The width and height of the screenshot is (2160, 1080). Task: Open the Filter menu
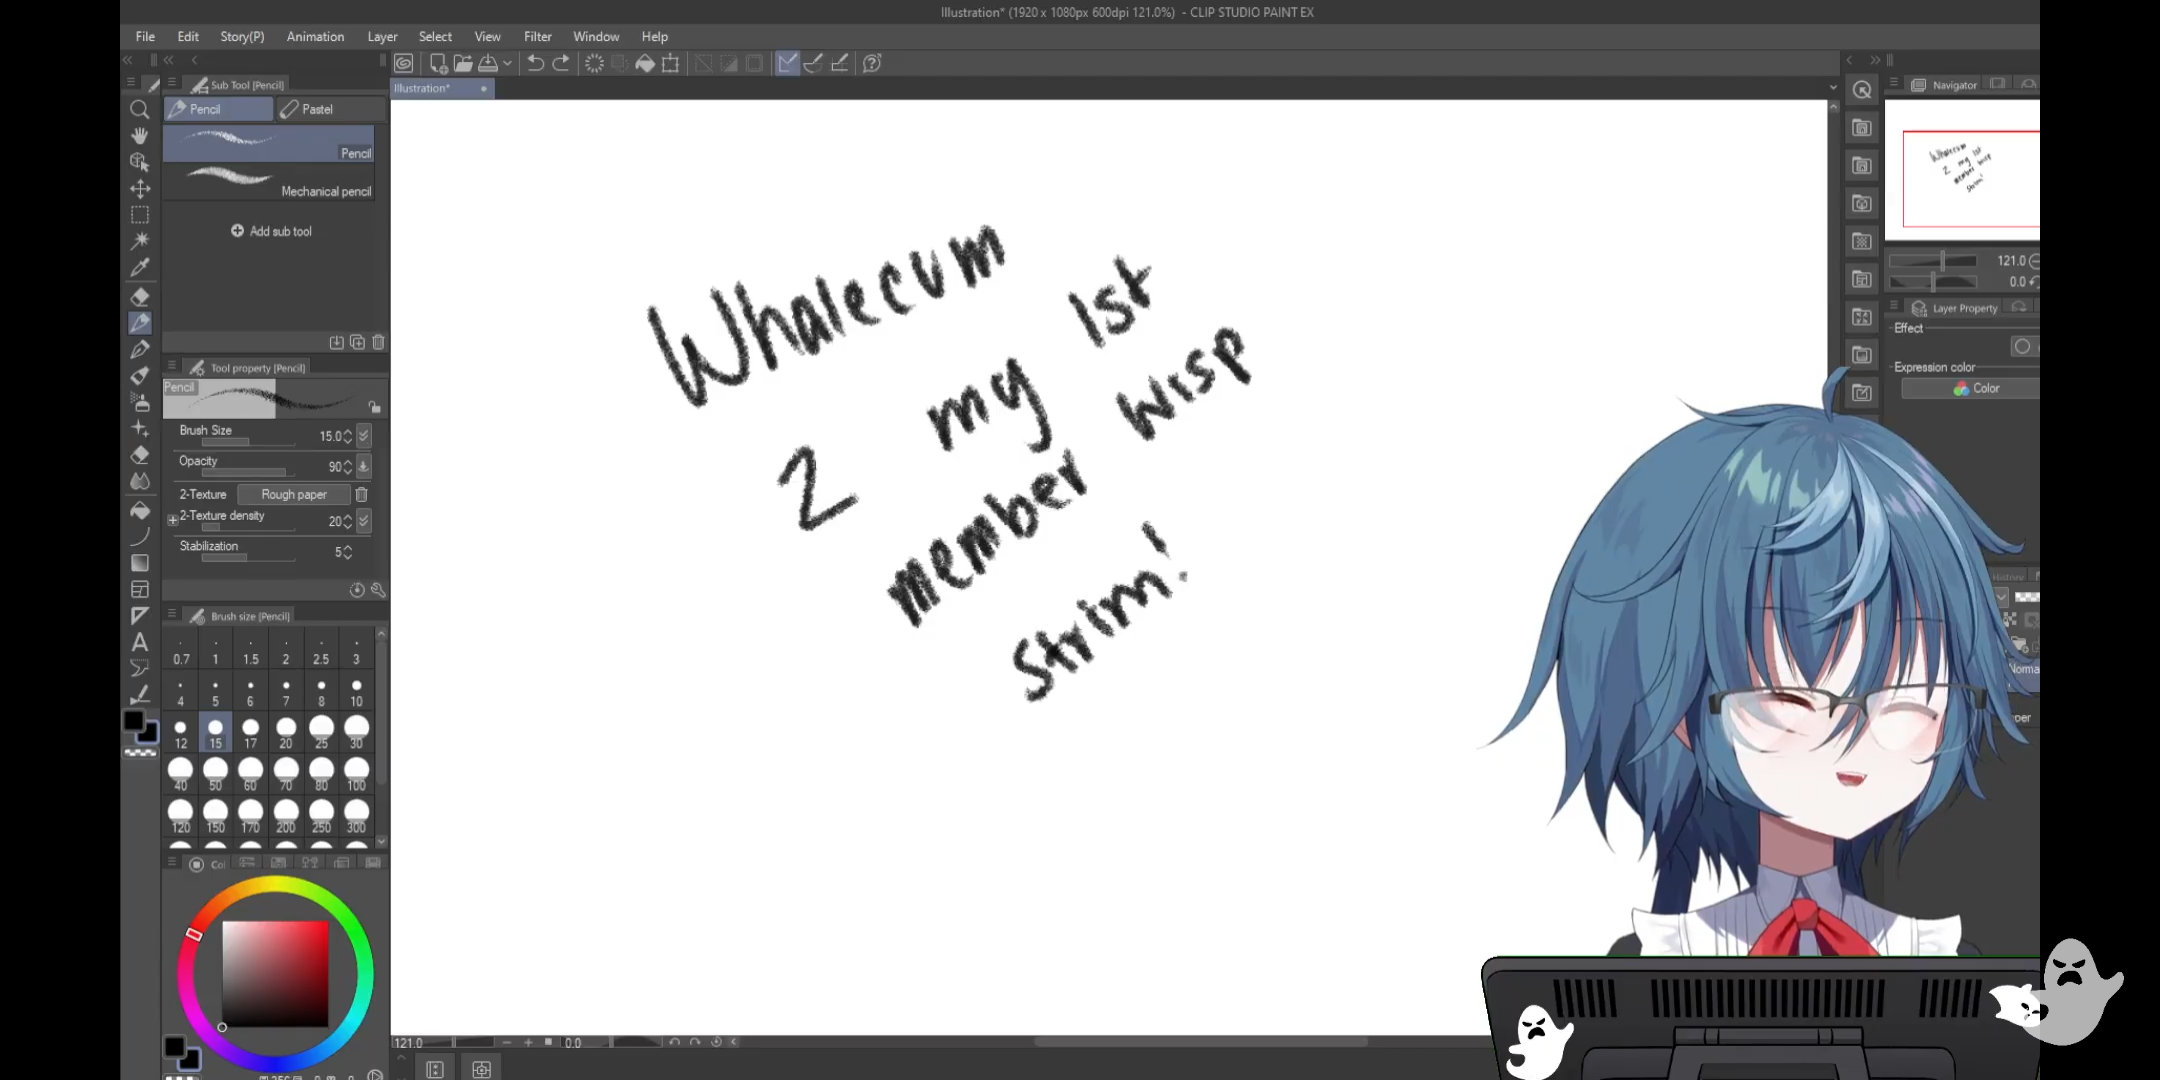tap(537, 36)
